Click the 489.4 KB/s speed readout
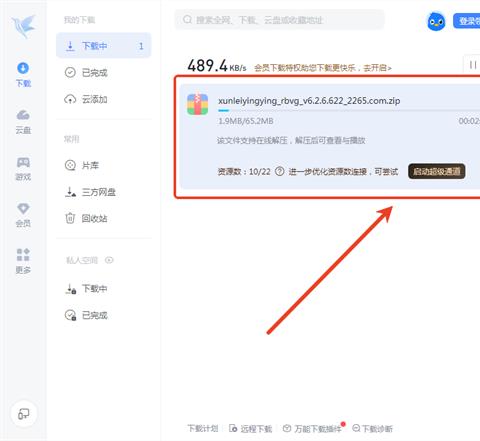This screenshot has width=480, height=441. [217, 66]
